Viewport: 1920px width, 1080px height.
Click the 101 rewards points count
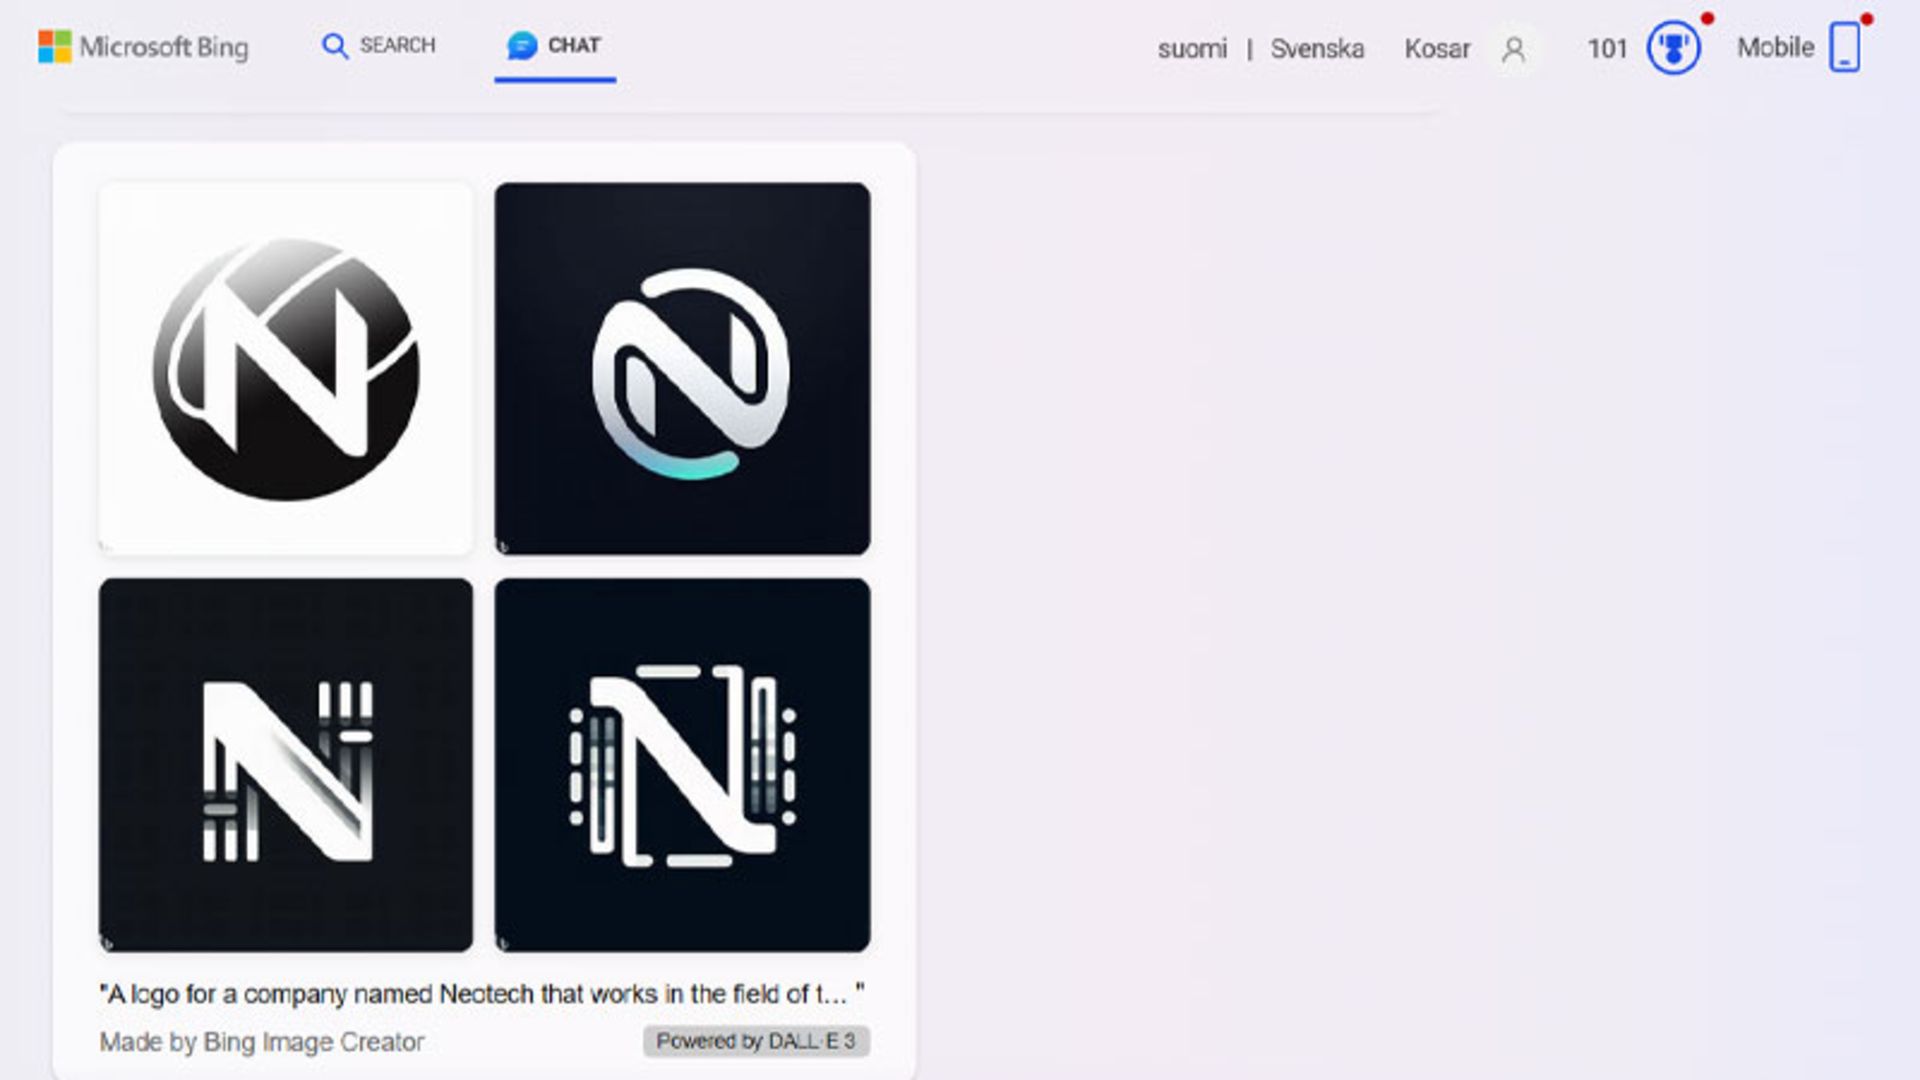[x=1607, y=49]
